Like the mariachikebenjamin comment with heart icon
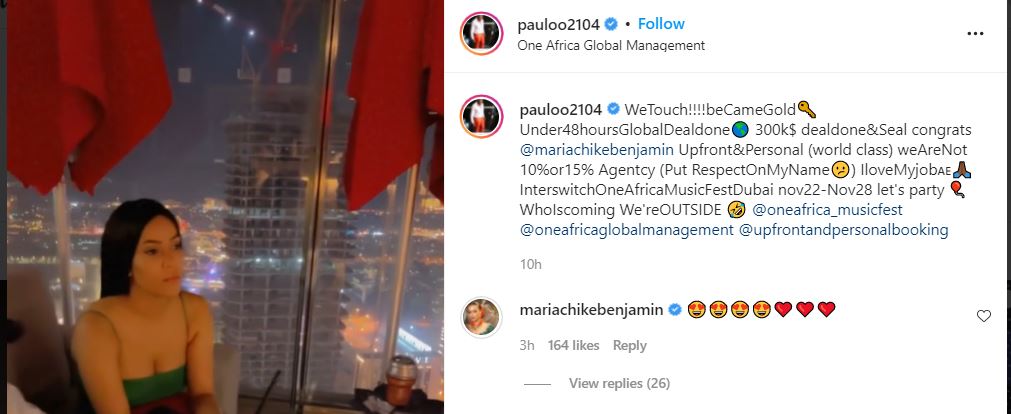The height and width of the screenshot is (414, 1011). click(983, 316)
